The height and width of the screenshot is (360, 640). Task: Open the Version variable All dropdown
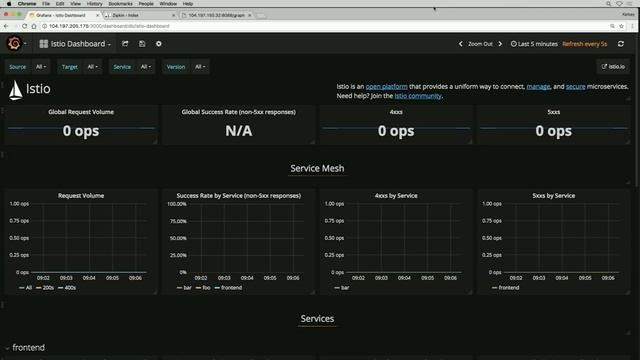pos(200,67)
